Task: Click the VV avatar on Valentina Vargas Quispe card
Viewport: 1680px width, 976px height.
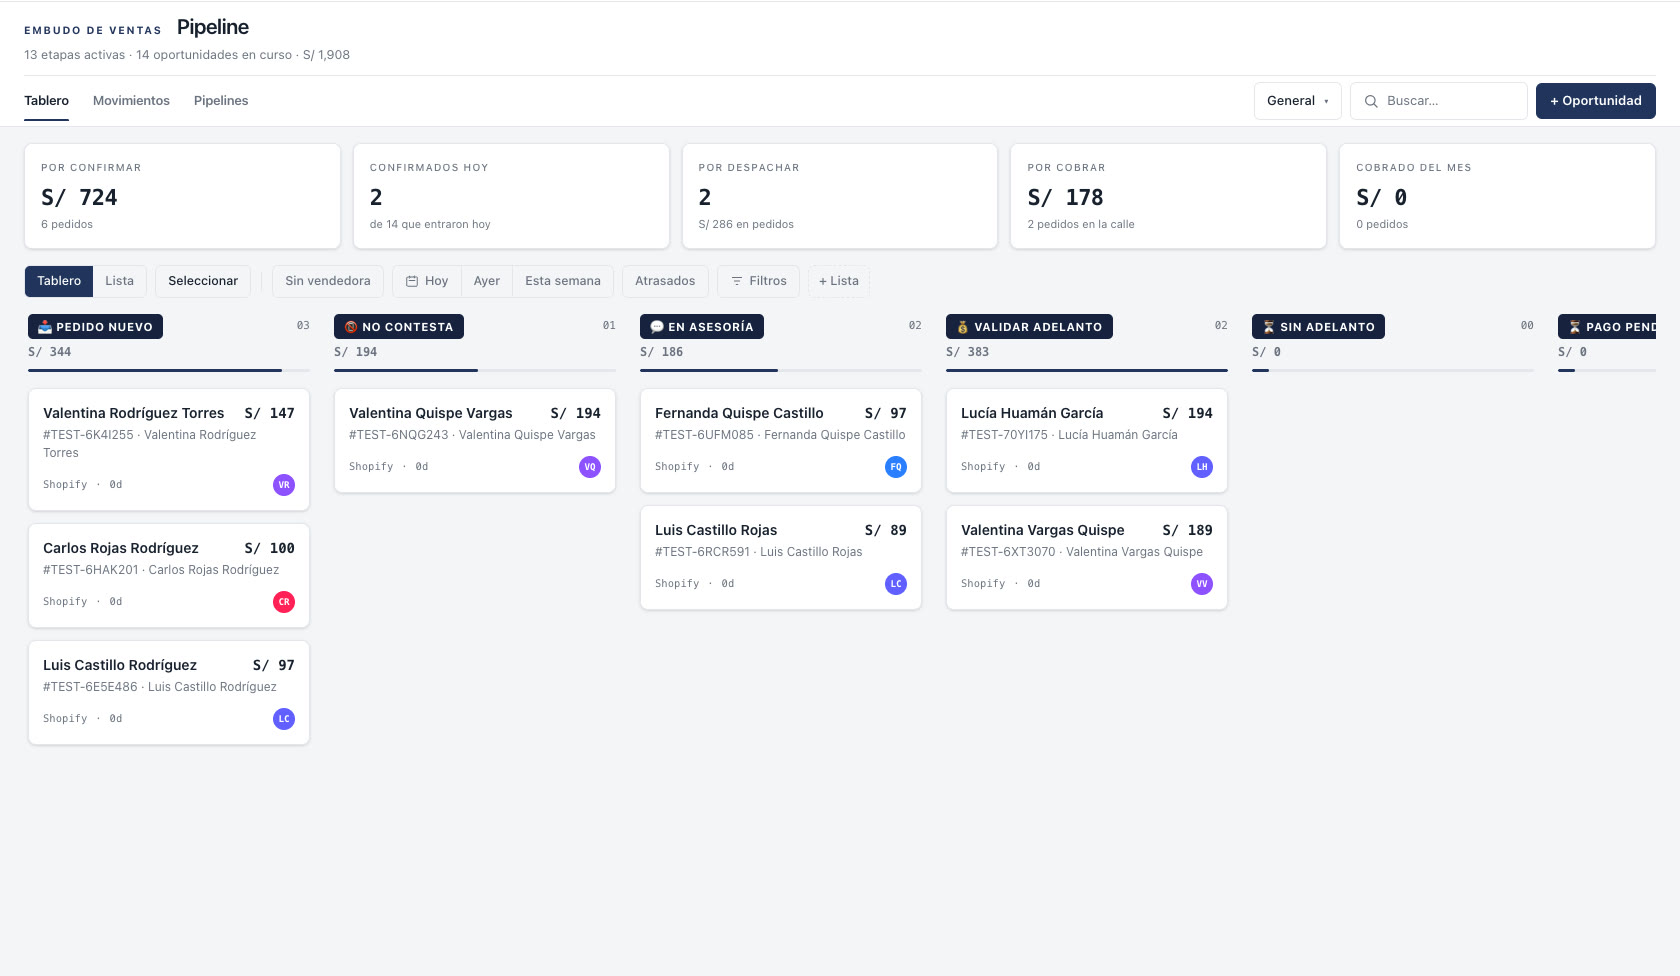Action: pos(1202,584)
